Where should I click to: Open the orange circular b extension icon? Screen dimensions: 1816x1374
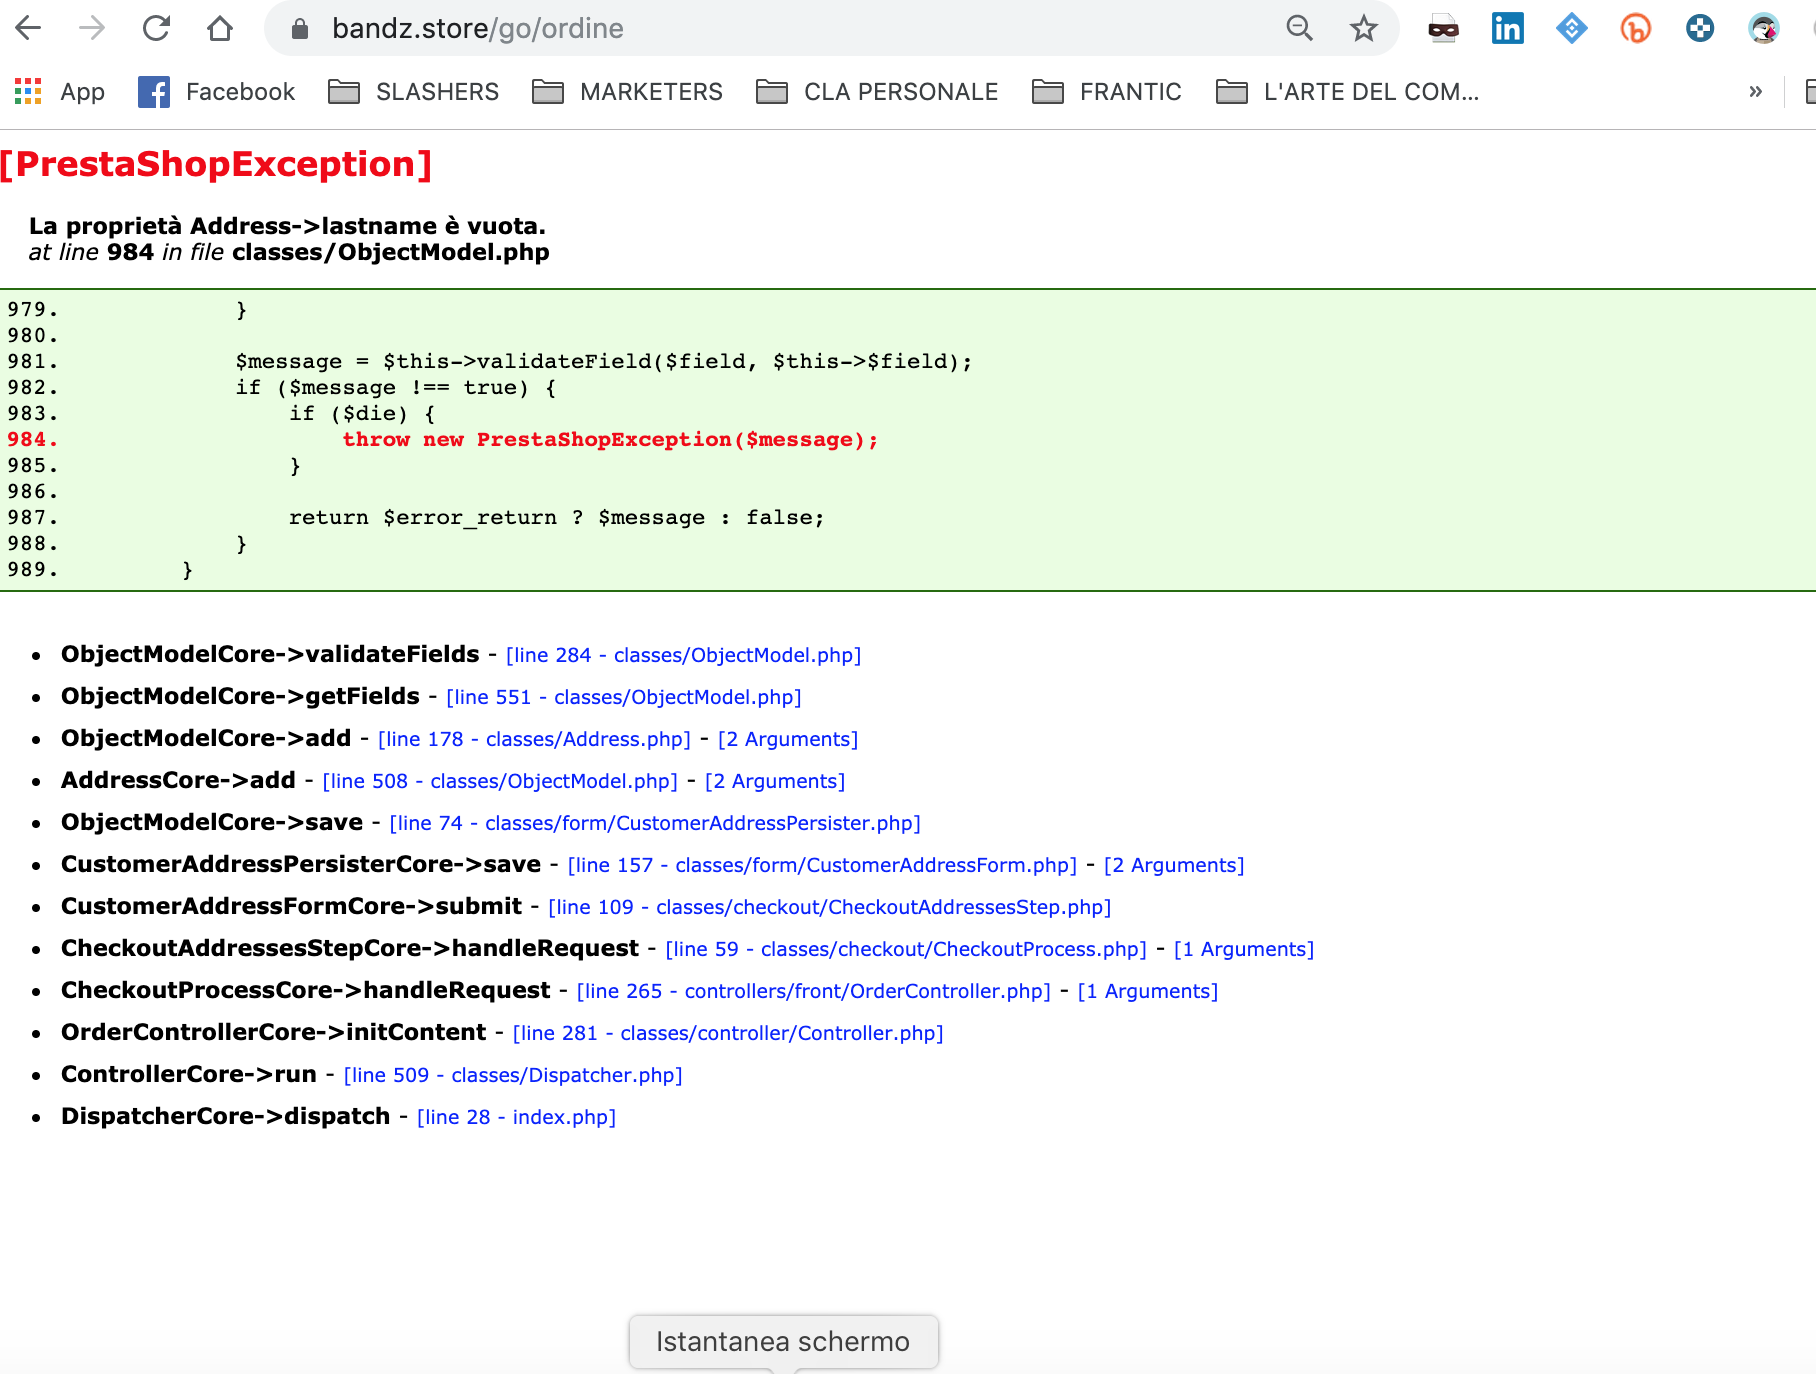(x=1635, y=28)
